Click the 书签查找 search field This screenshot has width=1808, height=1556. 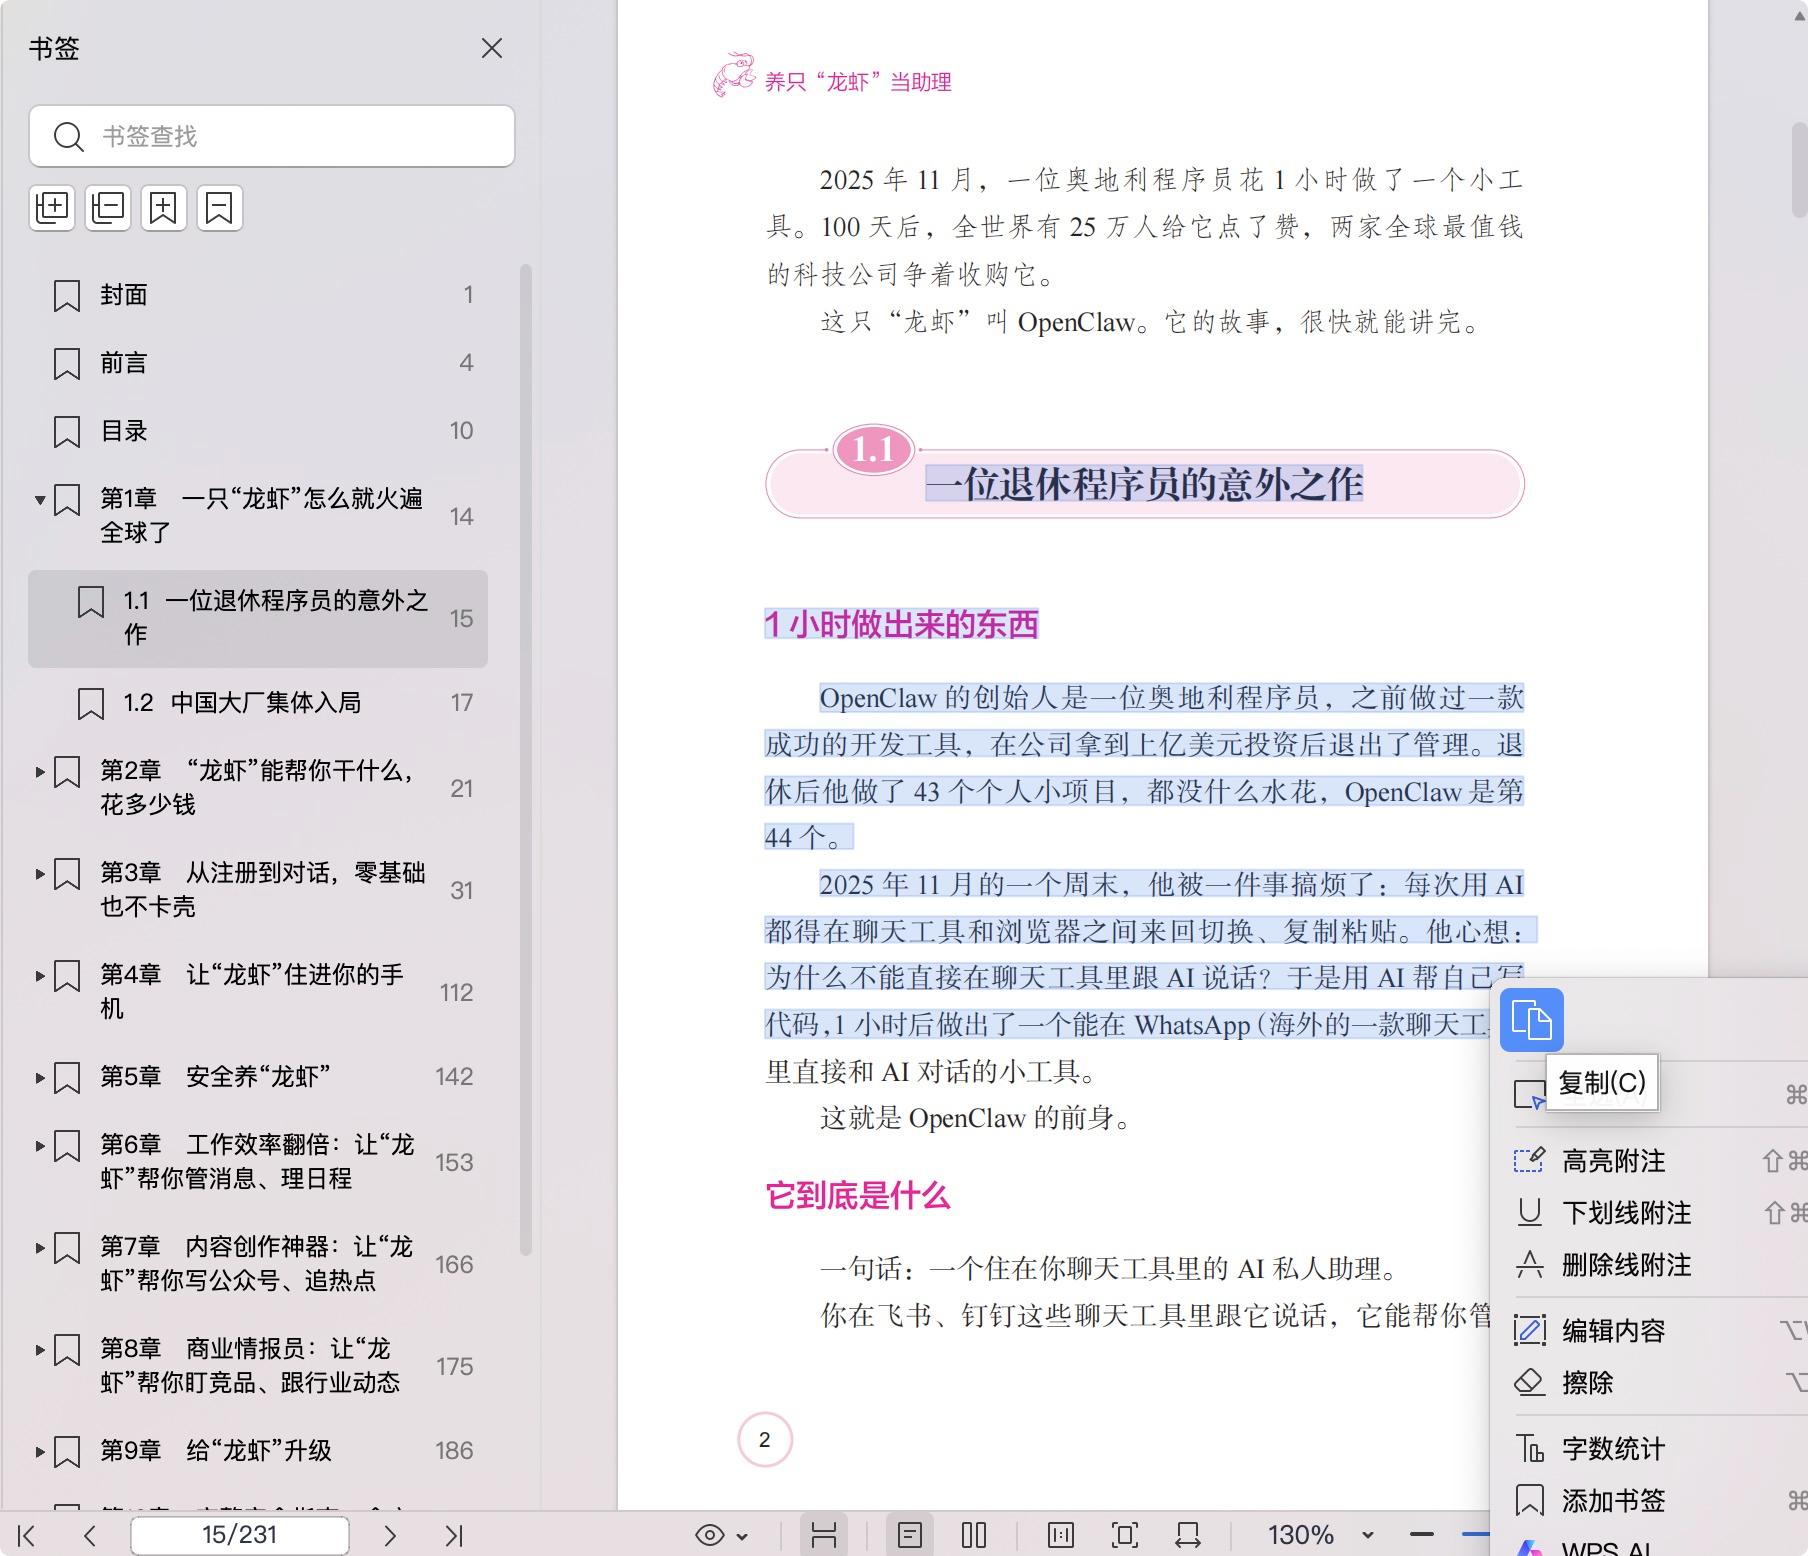(272, 136)
